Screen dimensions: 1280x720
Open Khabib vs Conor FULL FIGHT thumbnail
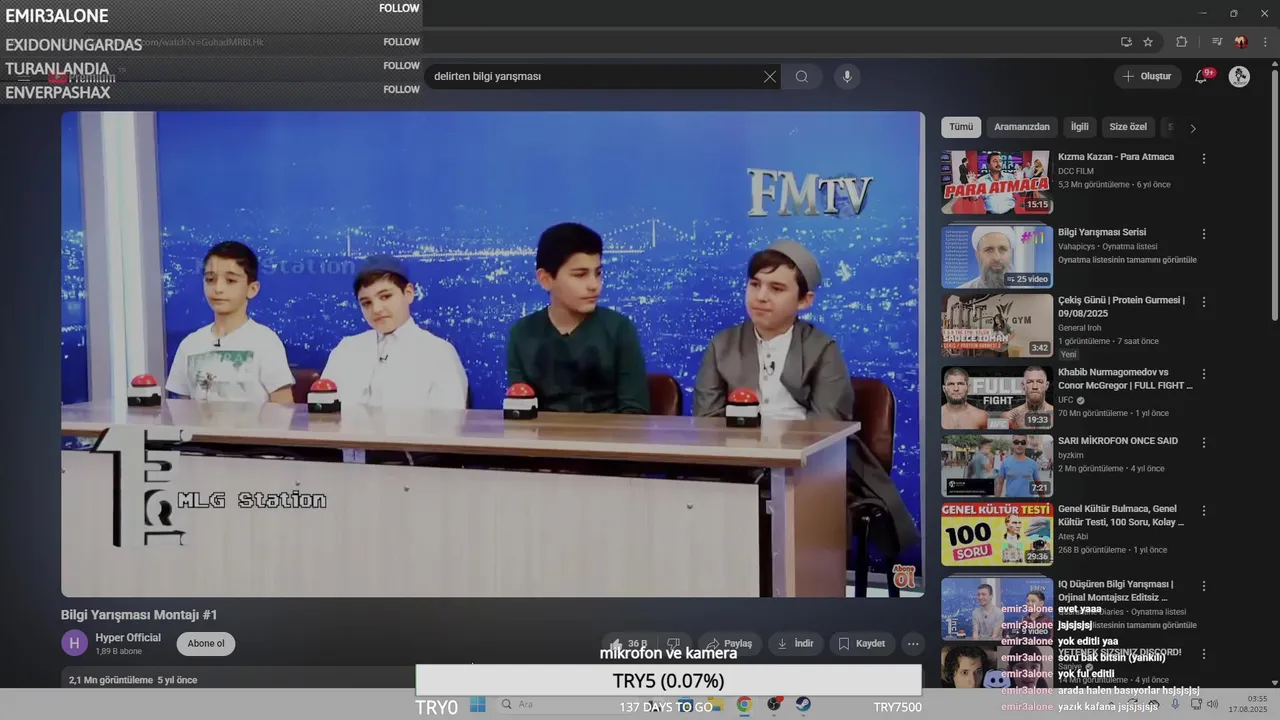click(x=996, y=397)
